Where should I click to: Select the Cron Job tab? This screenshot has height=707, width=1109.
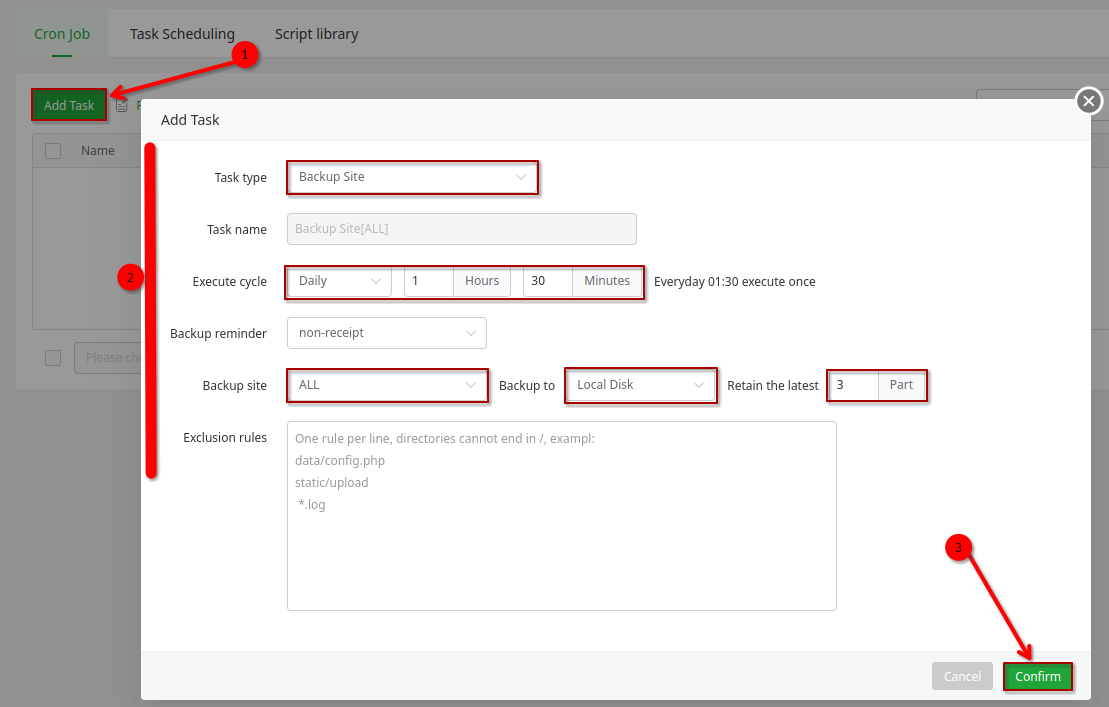pos(62,34)
